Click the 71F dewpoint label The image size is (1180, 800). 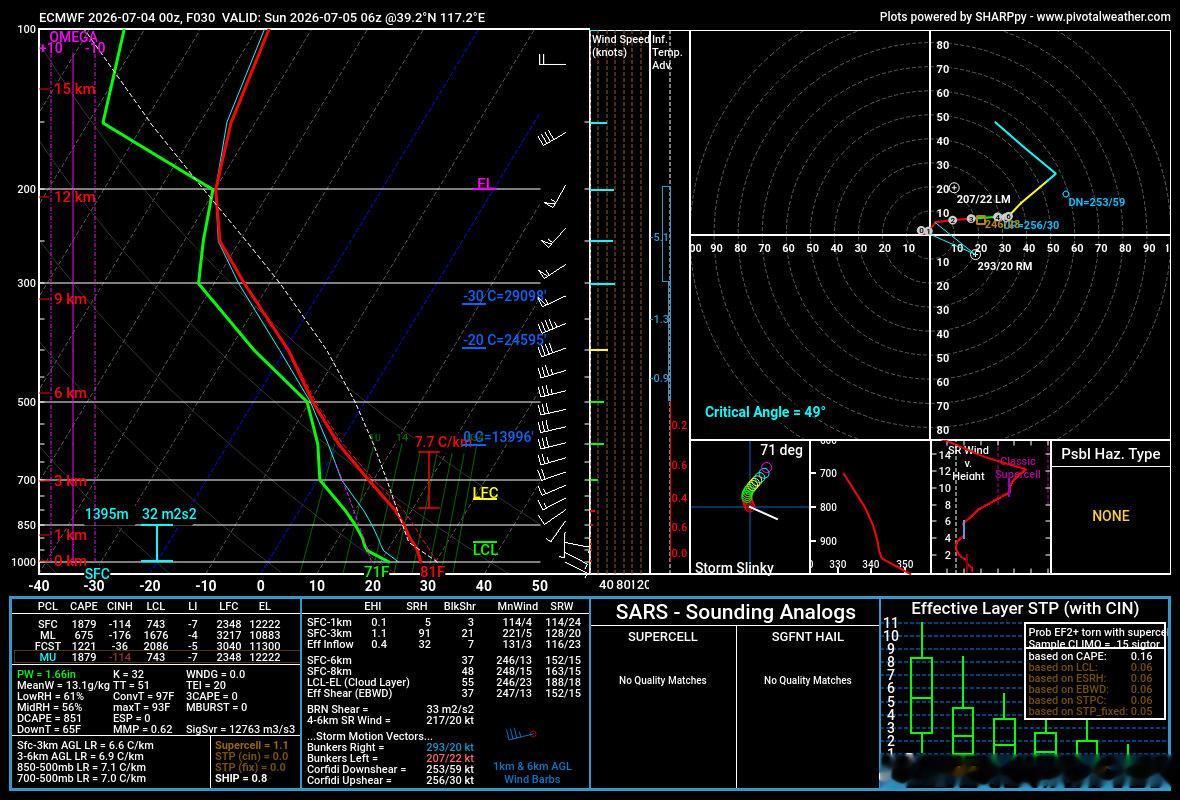(376, 572)
